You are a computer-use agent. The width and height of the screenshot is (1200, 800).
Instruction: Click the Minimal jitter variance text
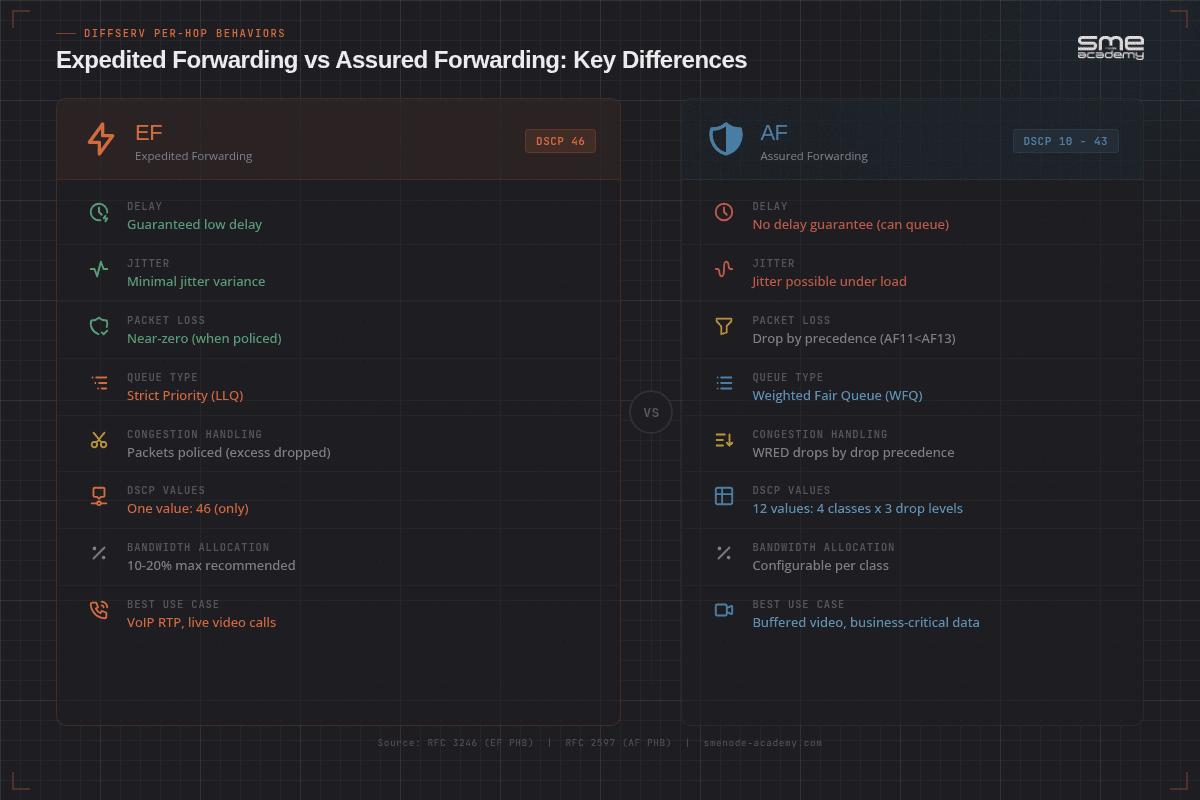pyautogui.click(x=196, y=281)
